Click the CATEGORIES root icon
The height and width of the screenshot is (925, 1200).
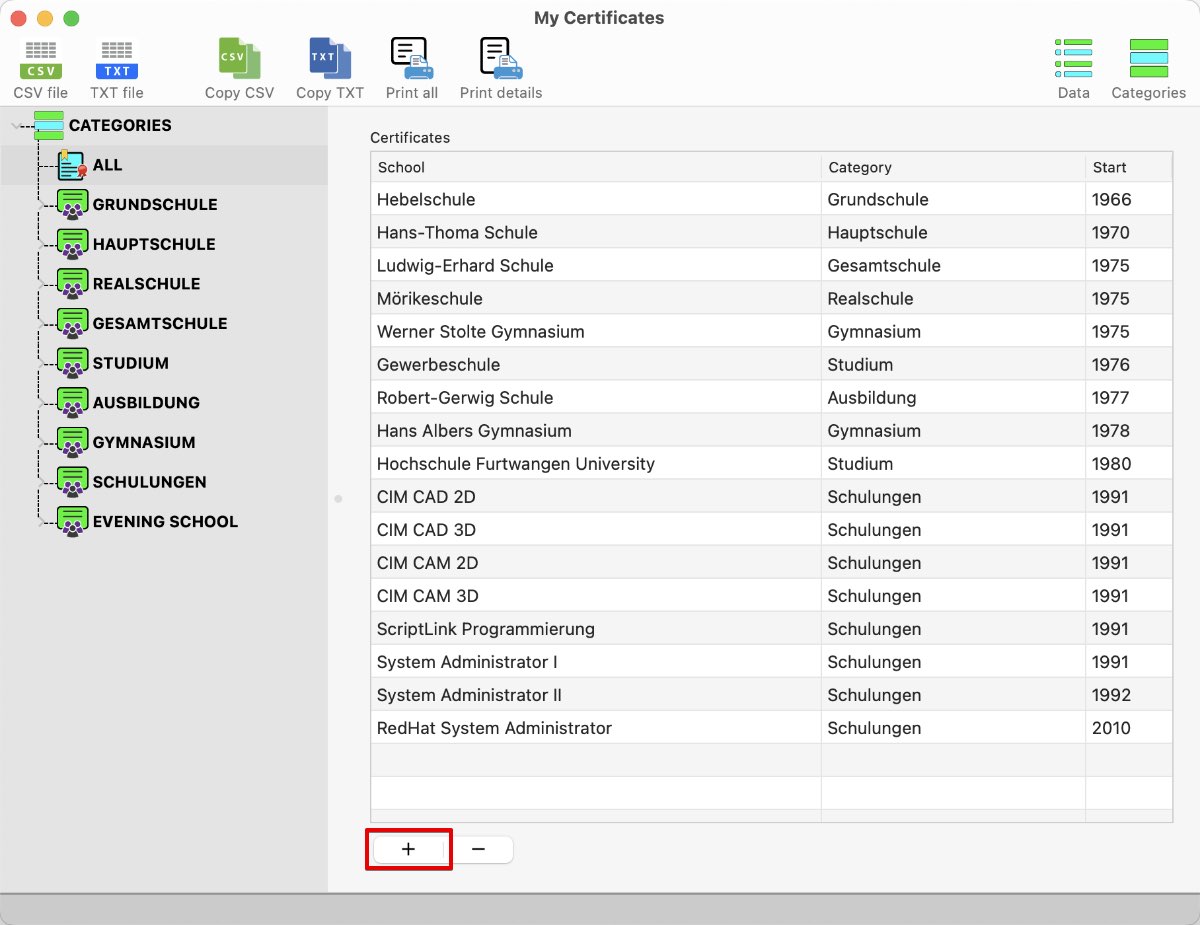48,125
